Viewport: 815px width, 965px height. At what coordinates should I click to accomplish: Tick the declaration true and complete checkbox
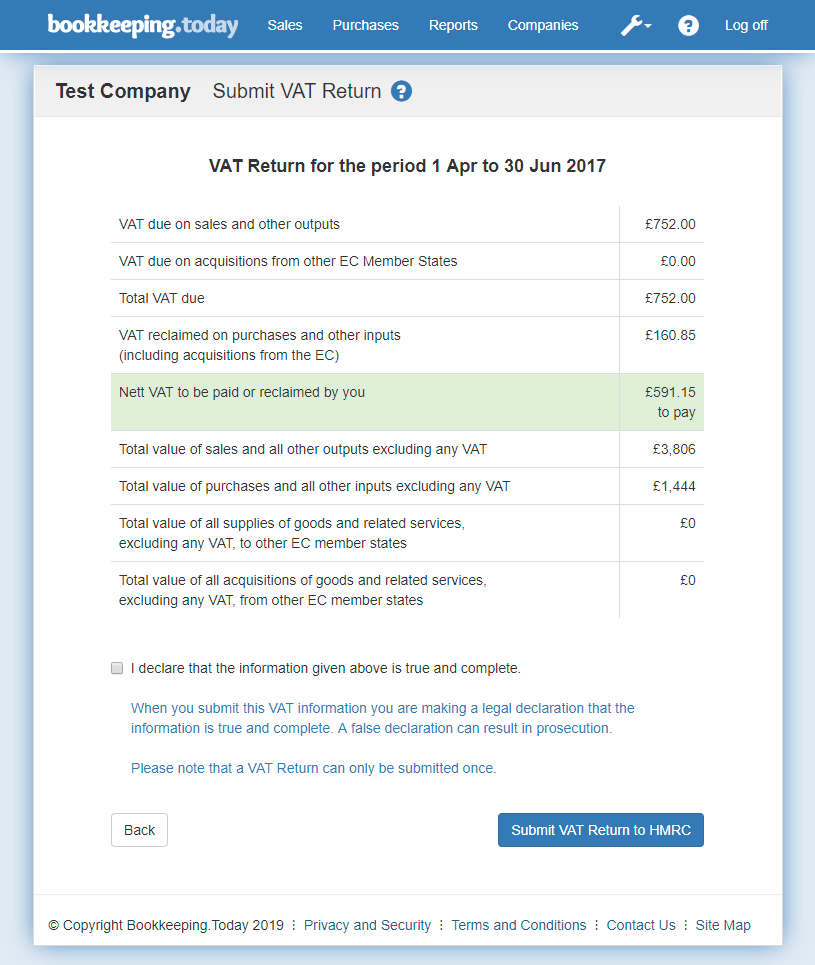click(x=117, y=668)
